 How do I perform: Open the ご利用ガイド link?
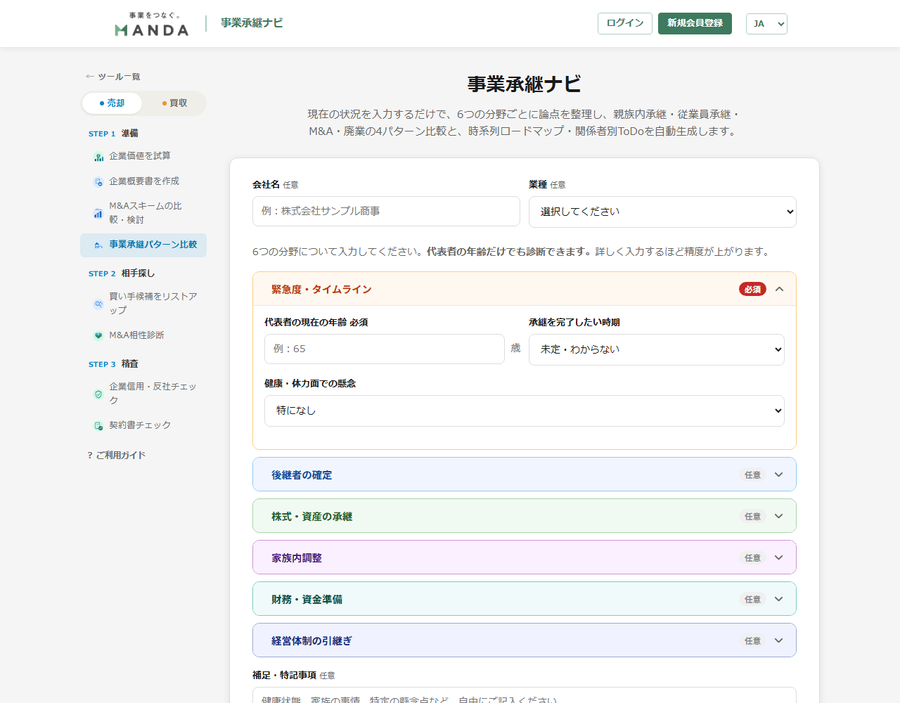pyautogui.click(x=117, y=455)
